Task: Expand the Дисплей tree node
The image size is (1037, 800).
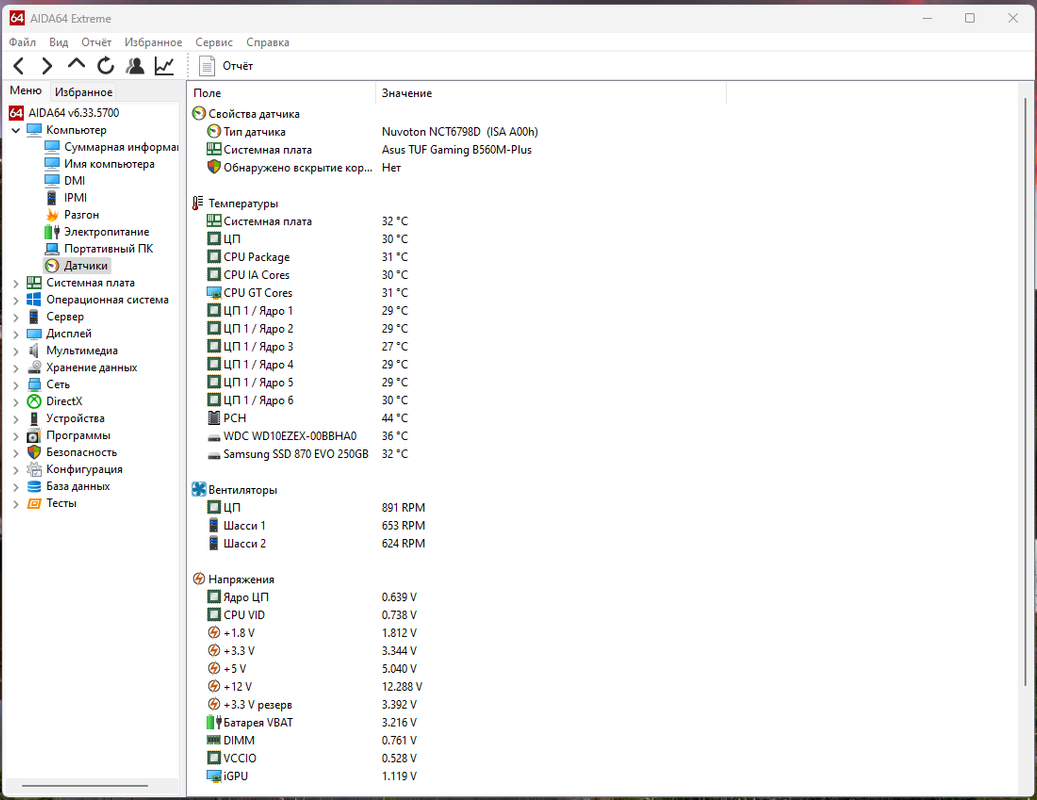Action: point(16,334)
